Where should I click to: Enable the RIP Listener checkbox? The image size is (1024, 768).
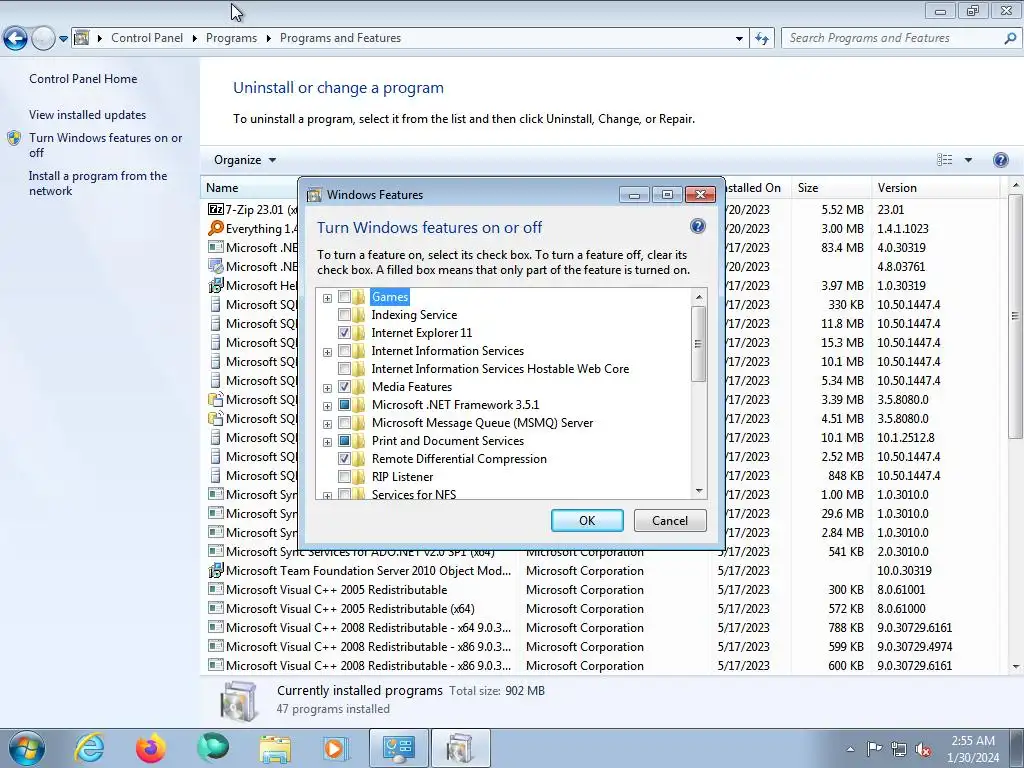point(344,477)
